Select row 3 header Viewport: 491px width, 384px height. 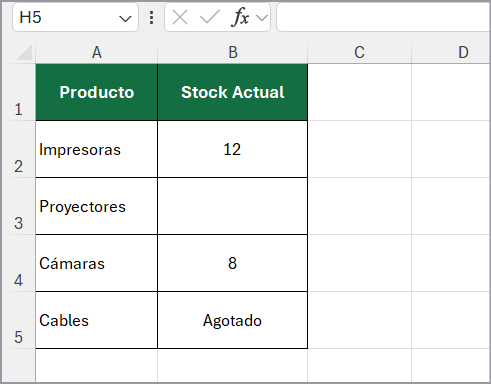click(x=18, y=206)
